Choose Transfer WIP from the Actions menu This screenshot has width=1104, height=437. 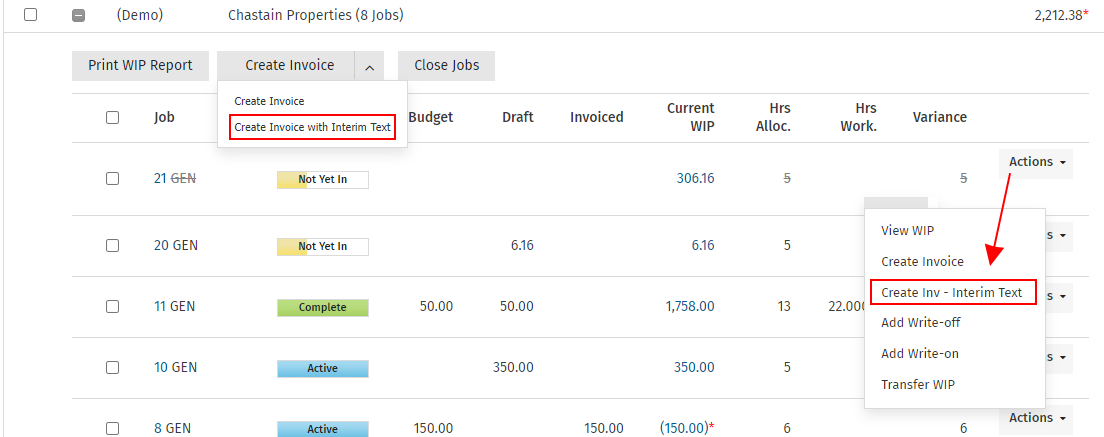(920, 384)
